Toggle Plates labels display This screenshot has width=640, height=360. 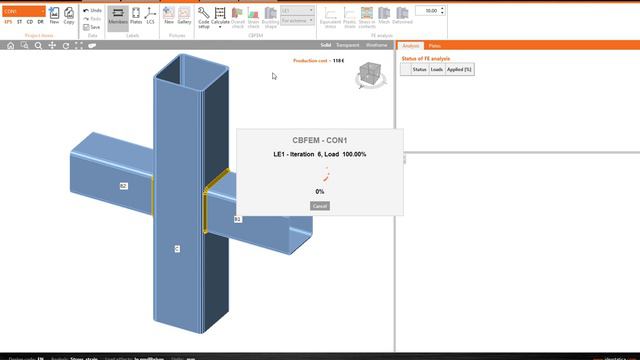point(136,16)
